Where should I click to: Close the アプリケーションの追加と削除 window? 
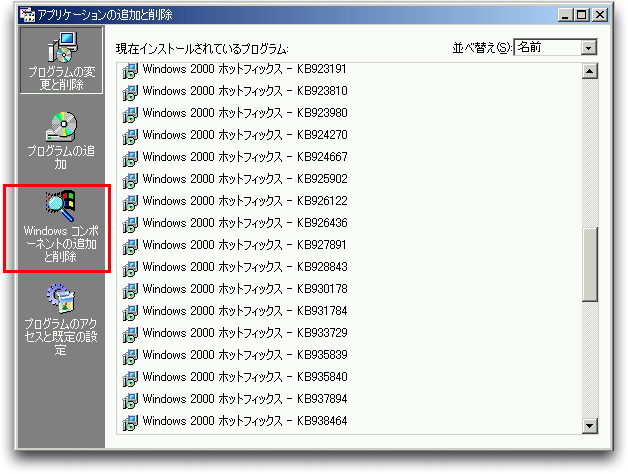(600, 15)
